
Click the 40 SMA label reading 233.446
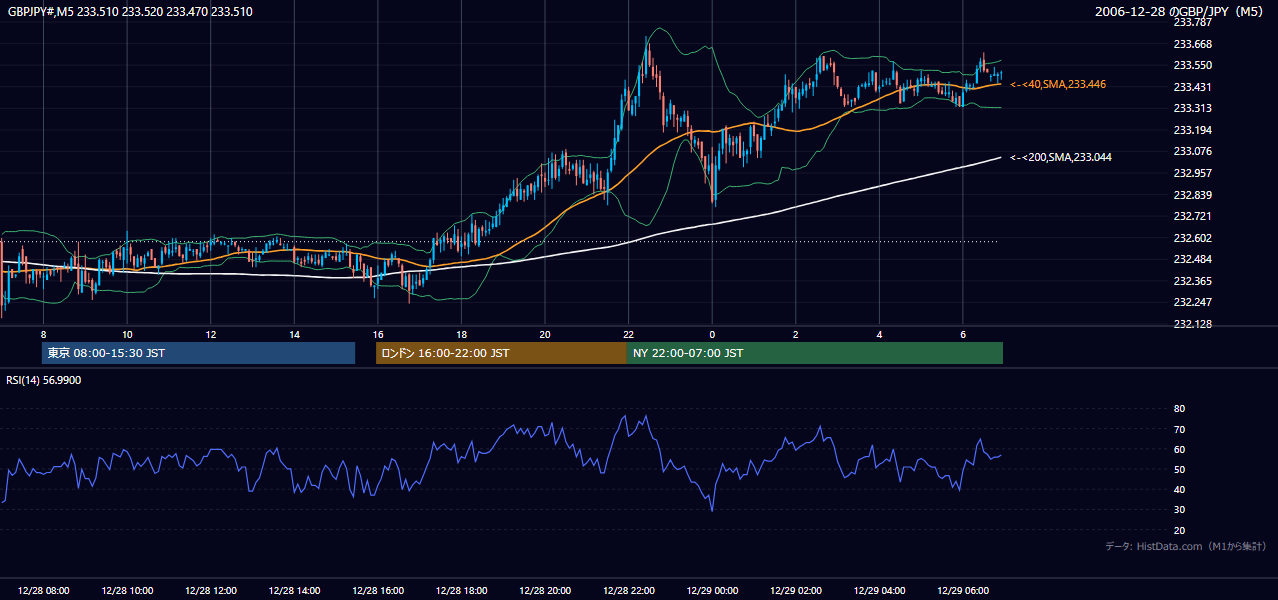click(x=1058, y=85)
